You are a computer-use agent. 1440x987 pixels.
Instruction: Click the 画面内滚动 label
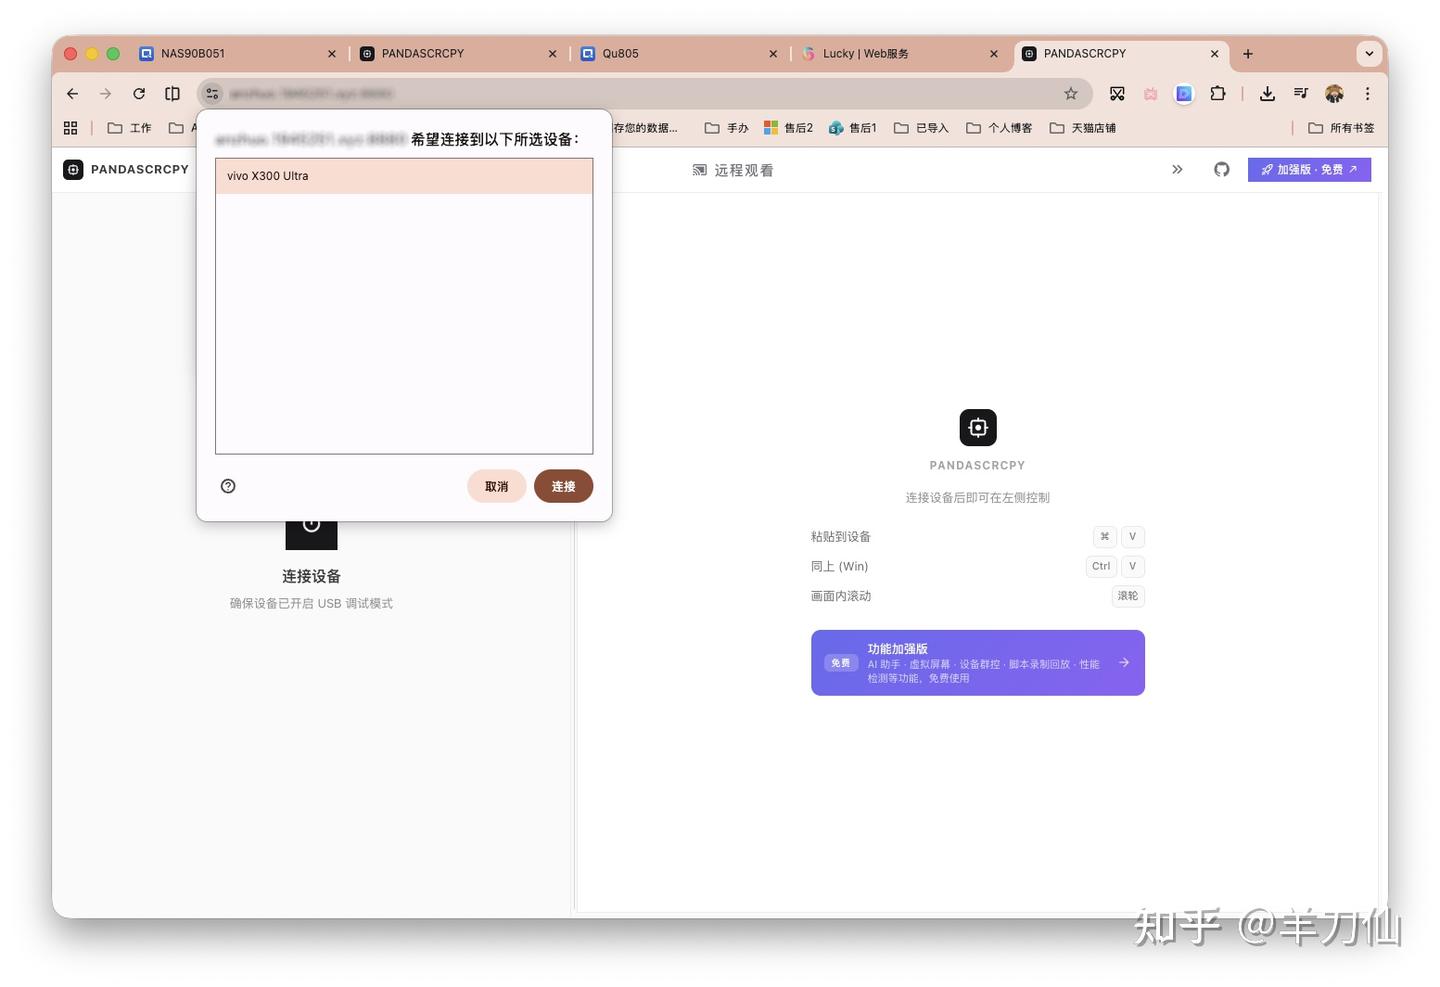[841, 596]
